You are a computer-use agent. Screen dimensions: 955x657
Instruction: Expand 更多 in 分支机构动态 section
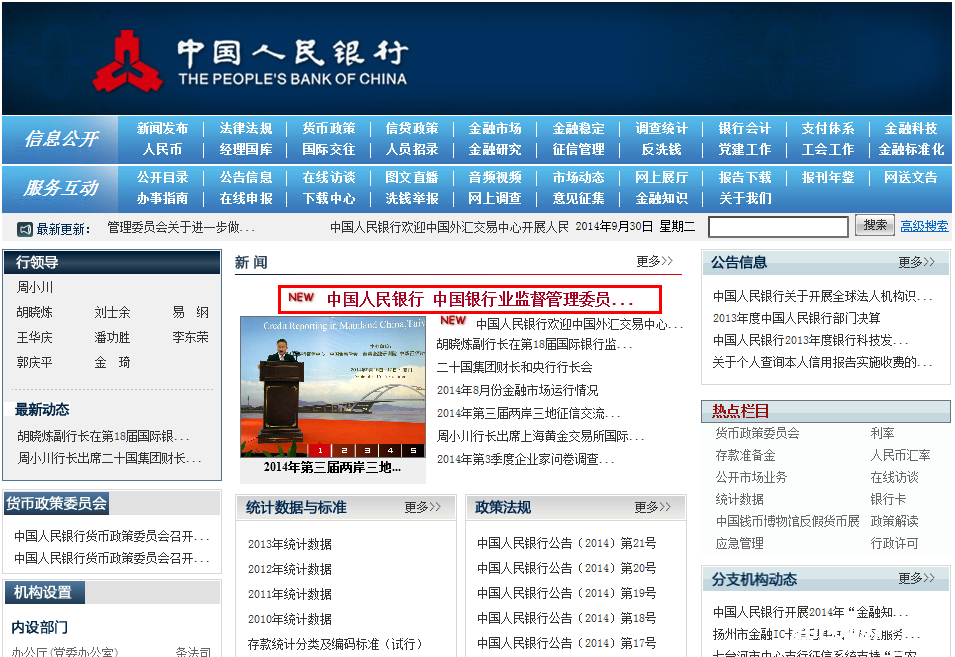[916, 578]
